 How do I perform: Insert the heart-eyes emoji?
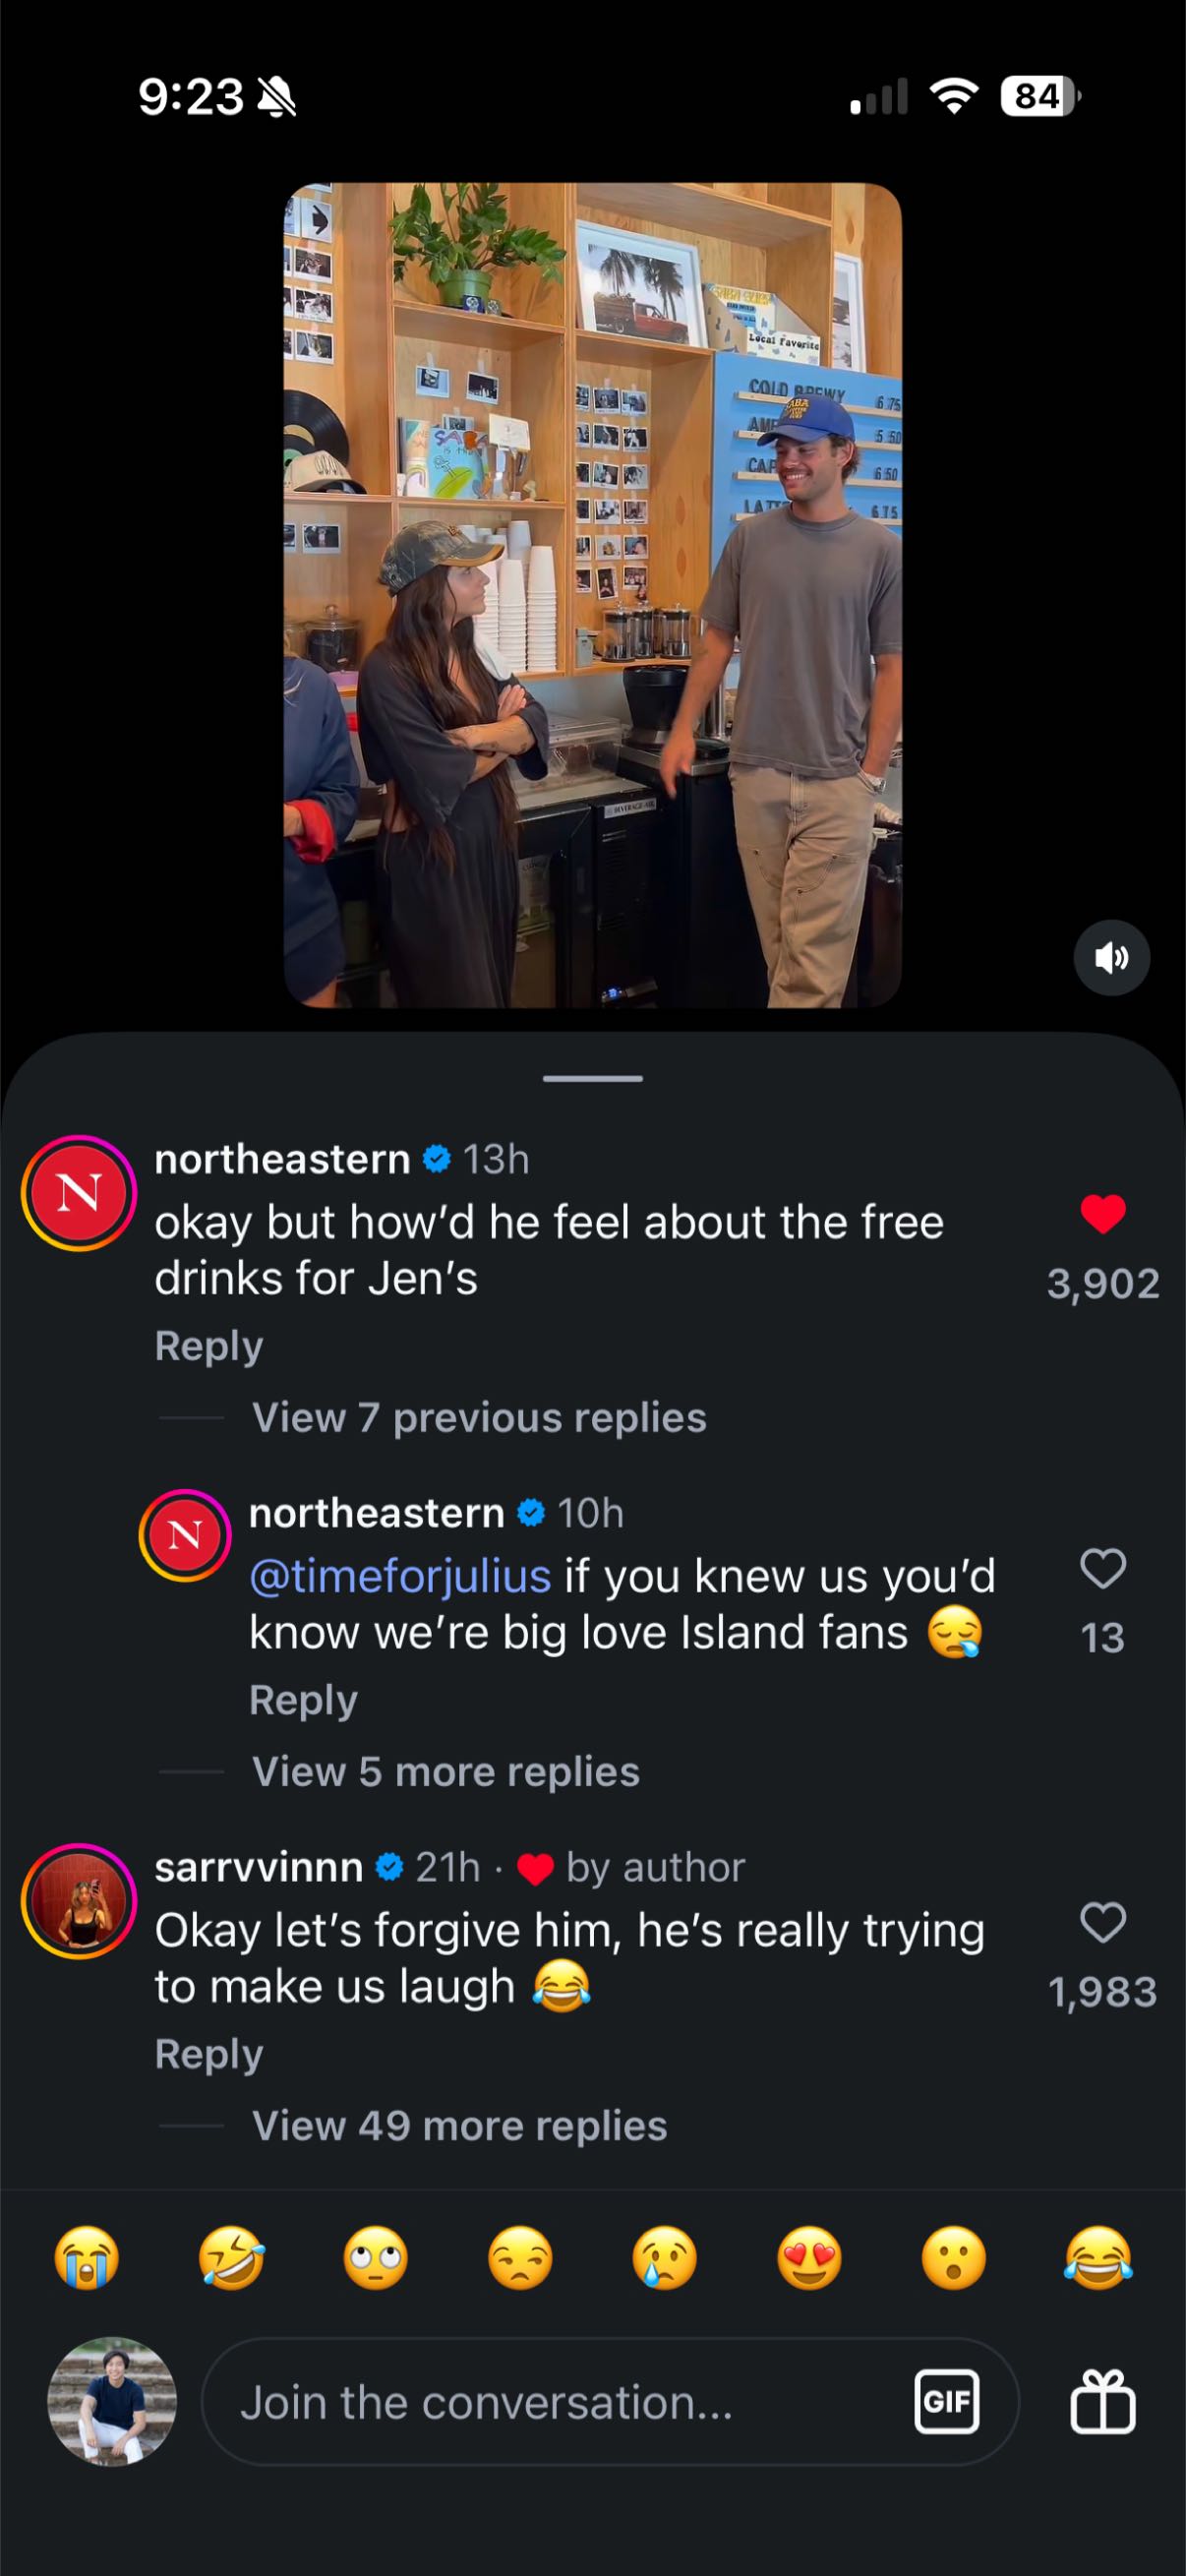pos(809,2259)
